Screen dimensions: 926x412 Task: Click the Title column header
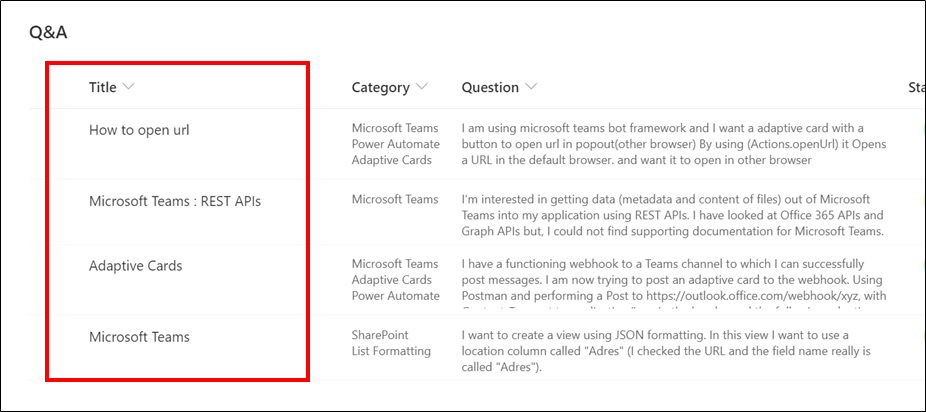point(103,87)
